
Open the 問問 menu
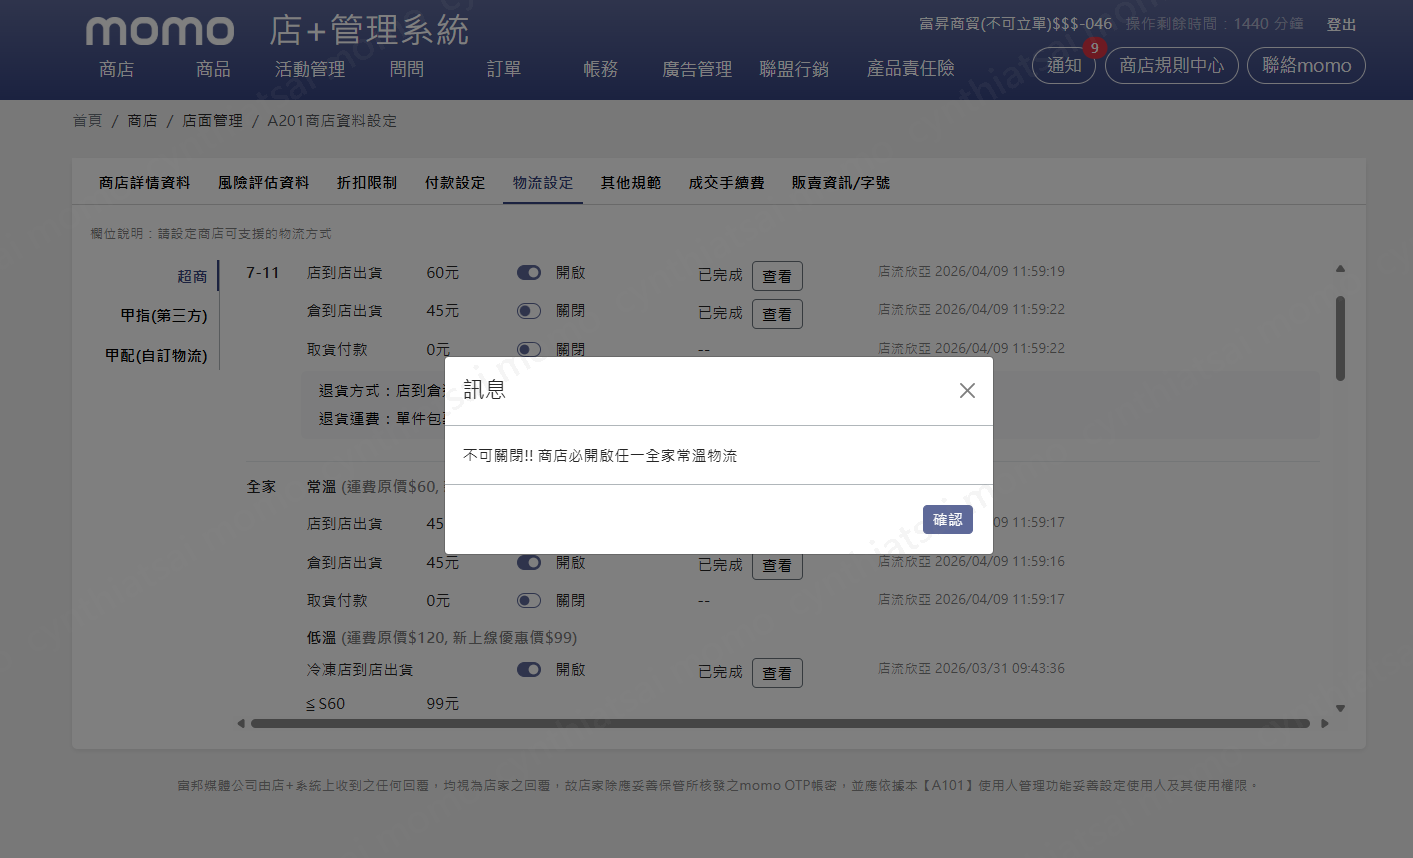tap(407, 69)
